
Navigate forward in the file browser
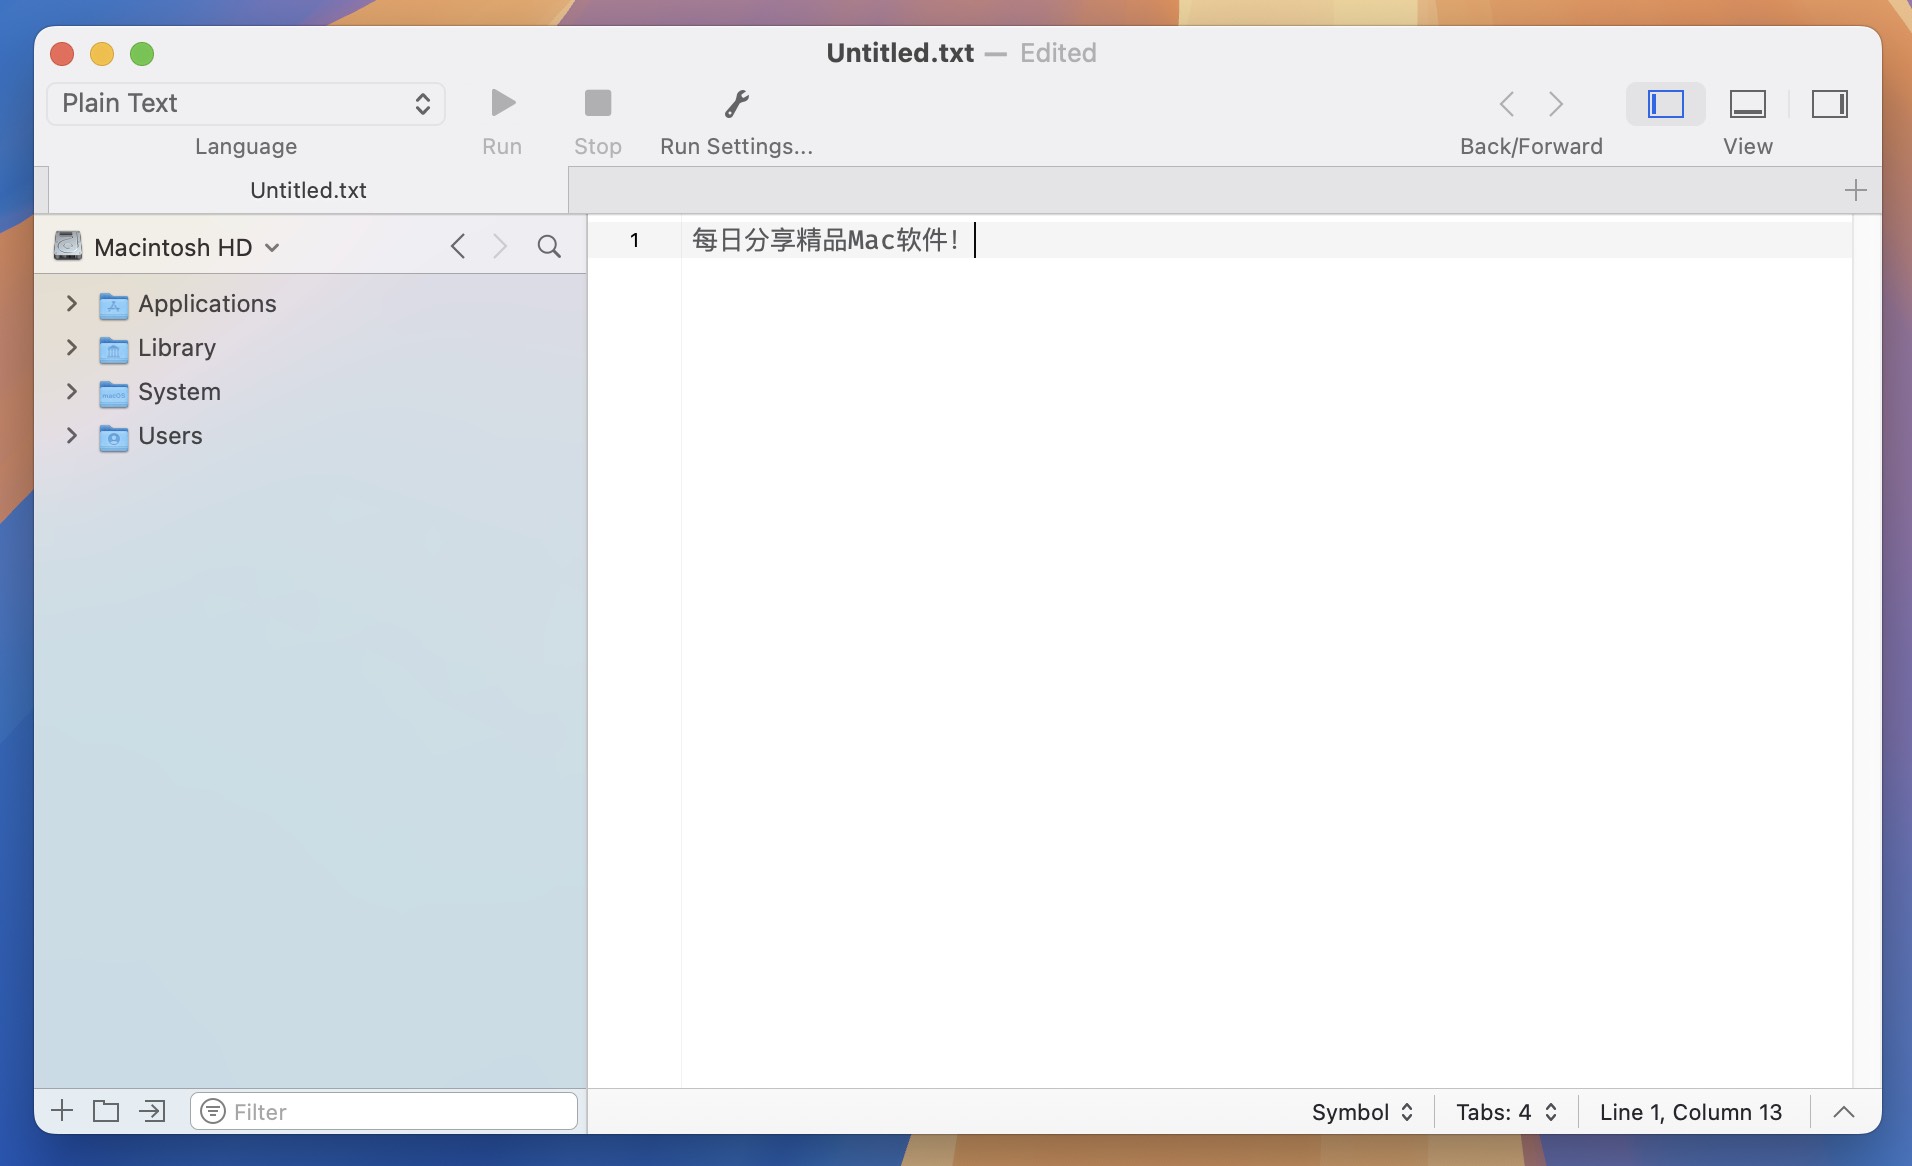500,246
